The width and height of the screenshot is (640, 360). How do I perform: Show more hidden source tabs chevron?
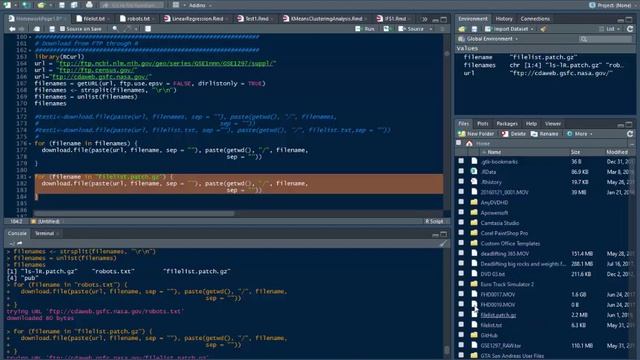424,19
